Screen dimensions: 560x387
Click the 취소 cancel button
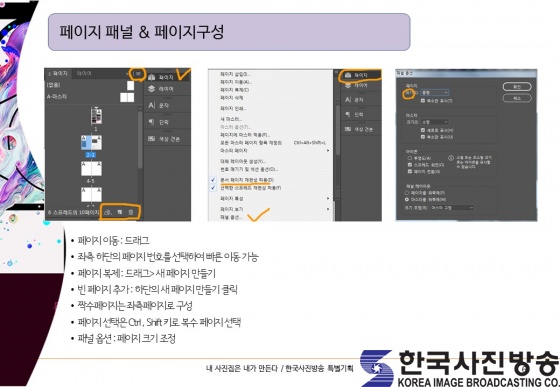click(517, 98)
